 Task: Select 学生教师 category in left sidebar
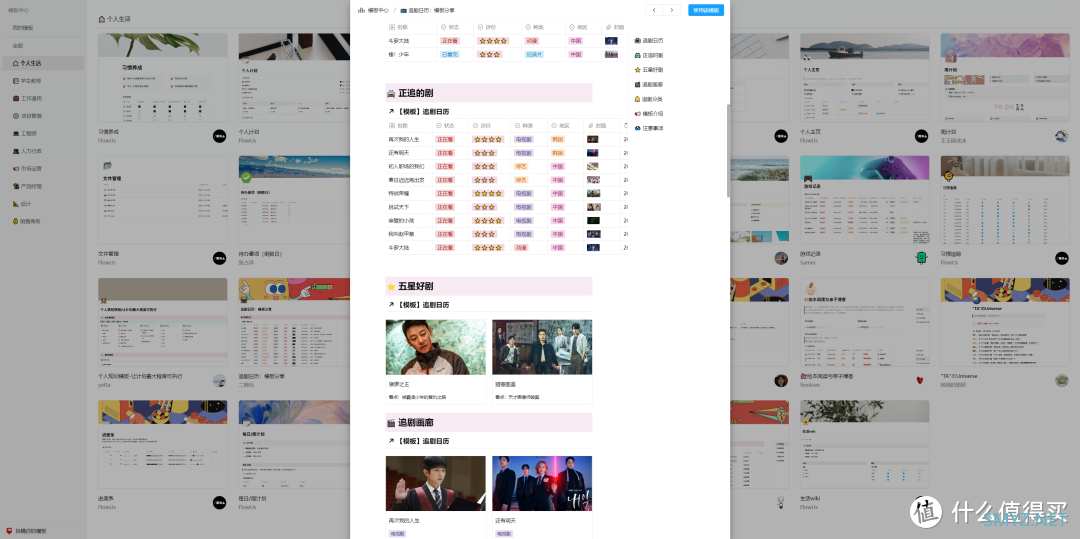pyautogui.click(x=42, y=81)
